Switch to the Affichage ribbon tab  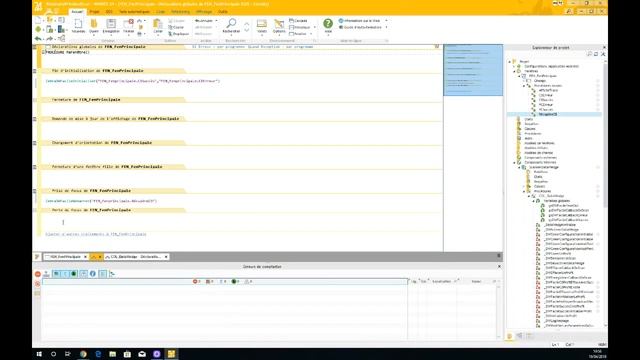click(x=203, y=12)
